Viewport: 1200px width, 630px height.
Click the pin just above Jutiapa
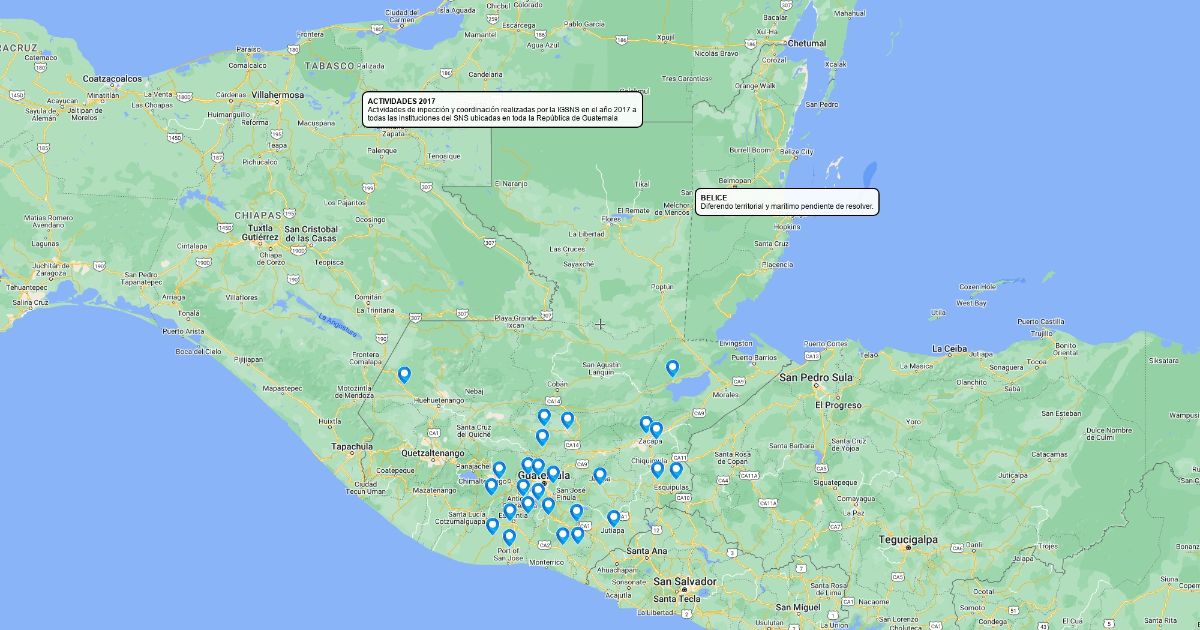click(x=613, y=518)
